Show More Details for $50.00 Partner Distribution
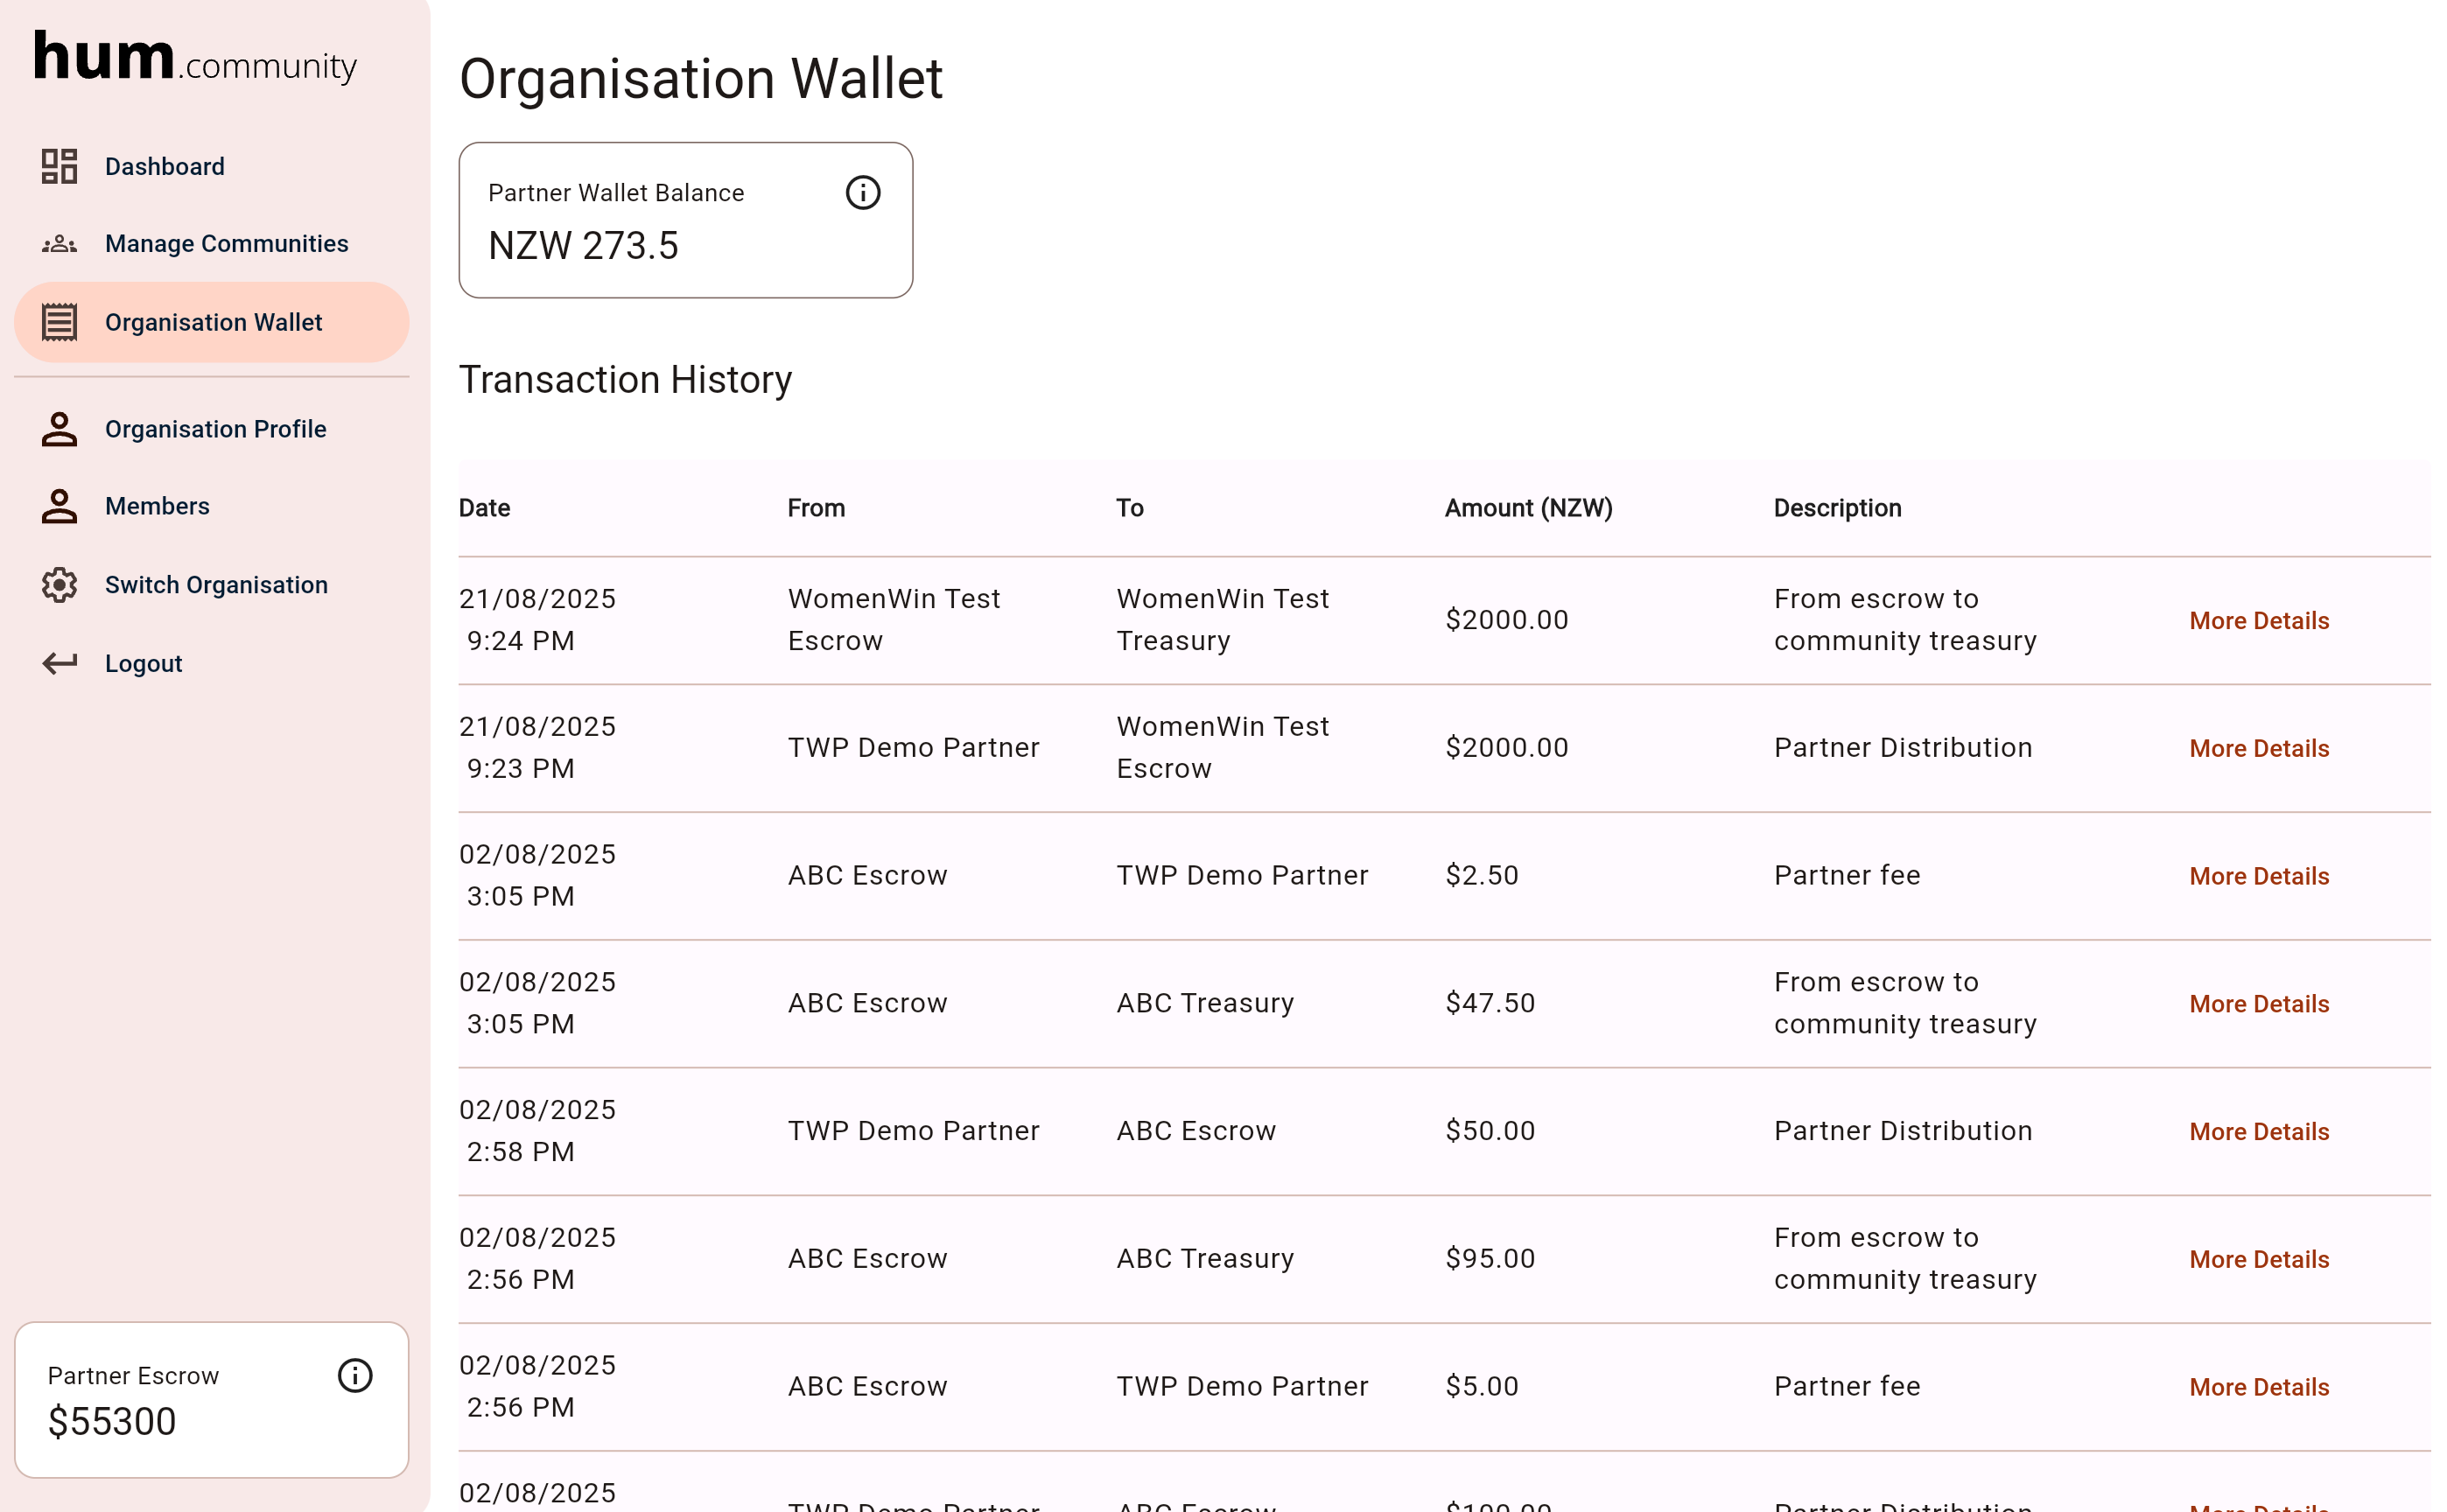The width and height of the screenshot is (2447, 1512). [2258, 1132]
